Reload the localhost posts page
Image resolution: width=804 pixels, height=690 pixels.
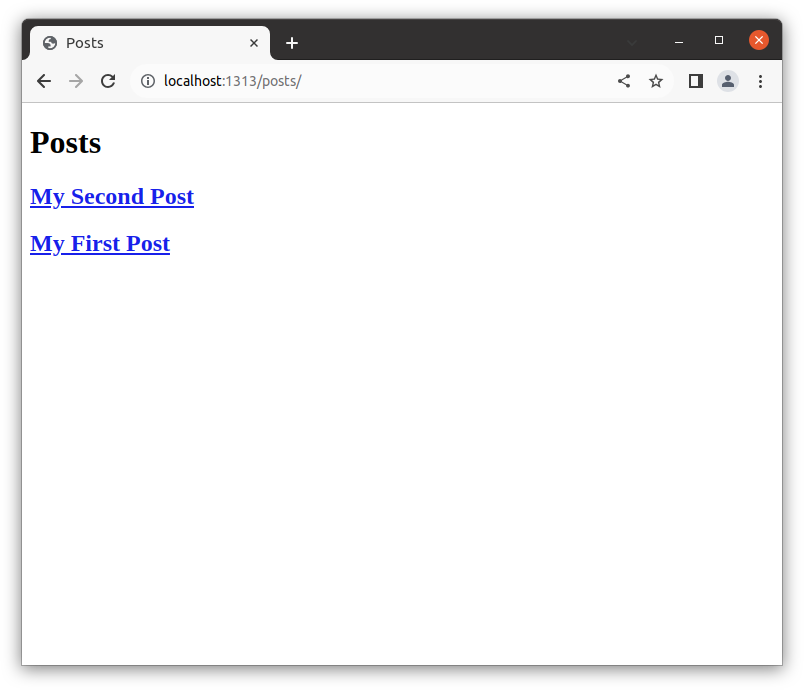pyautogui.click(x=108, y=81)
